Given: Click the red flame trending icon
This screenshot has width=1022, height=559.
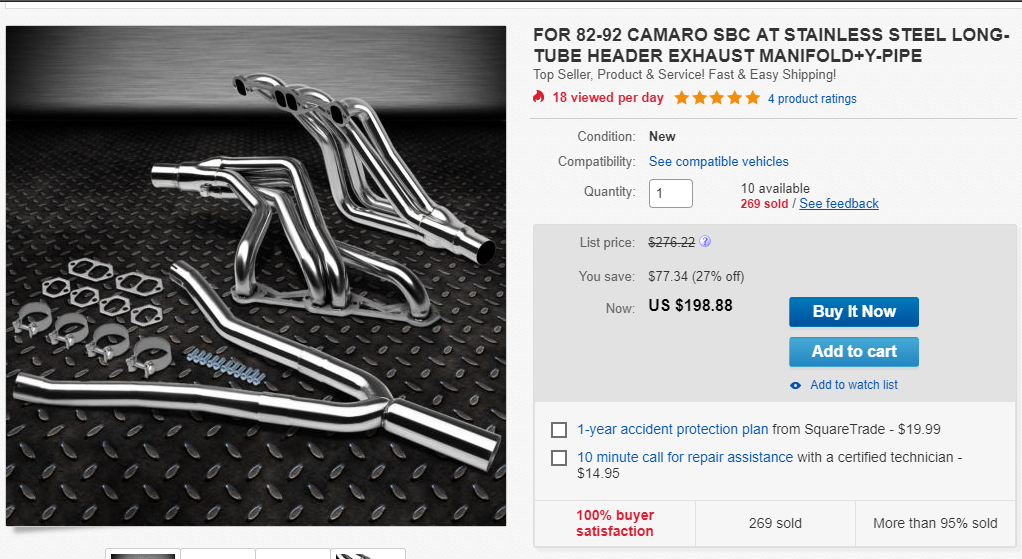Looking at the screenshot, I should (x=539, y=97).
